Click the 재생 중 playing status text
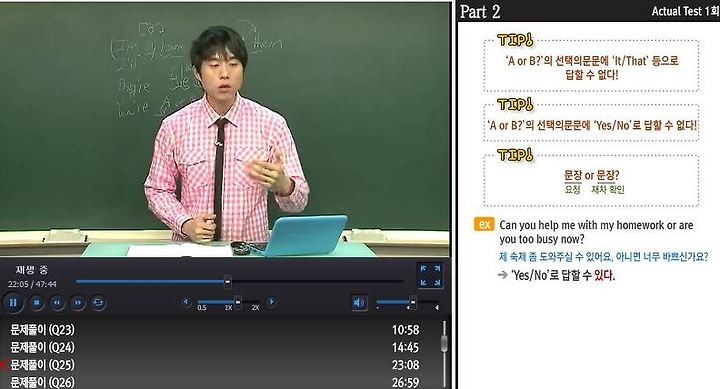The width and height of the screenshot is (720, 389). 31,270
